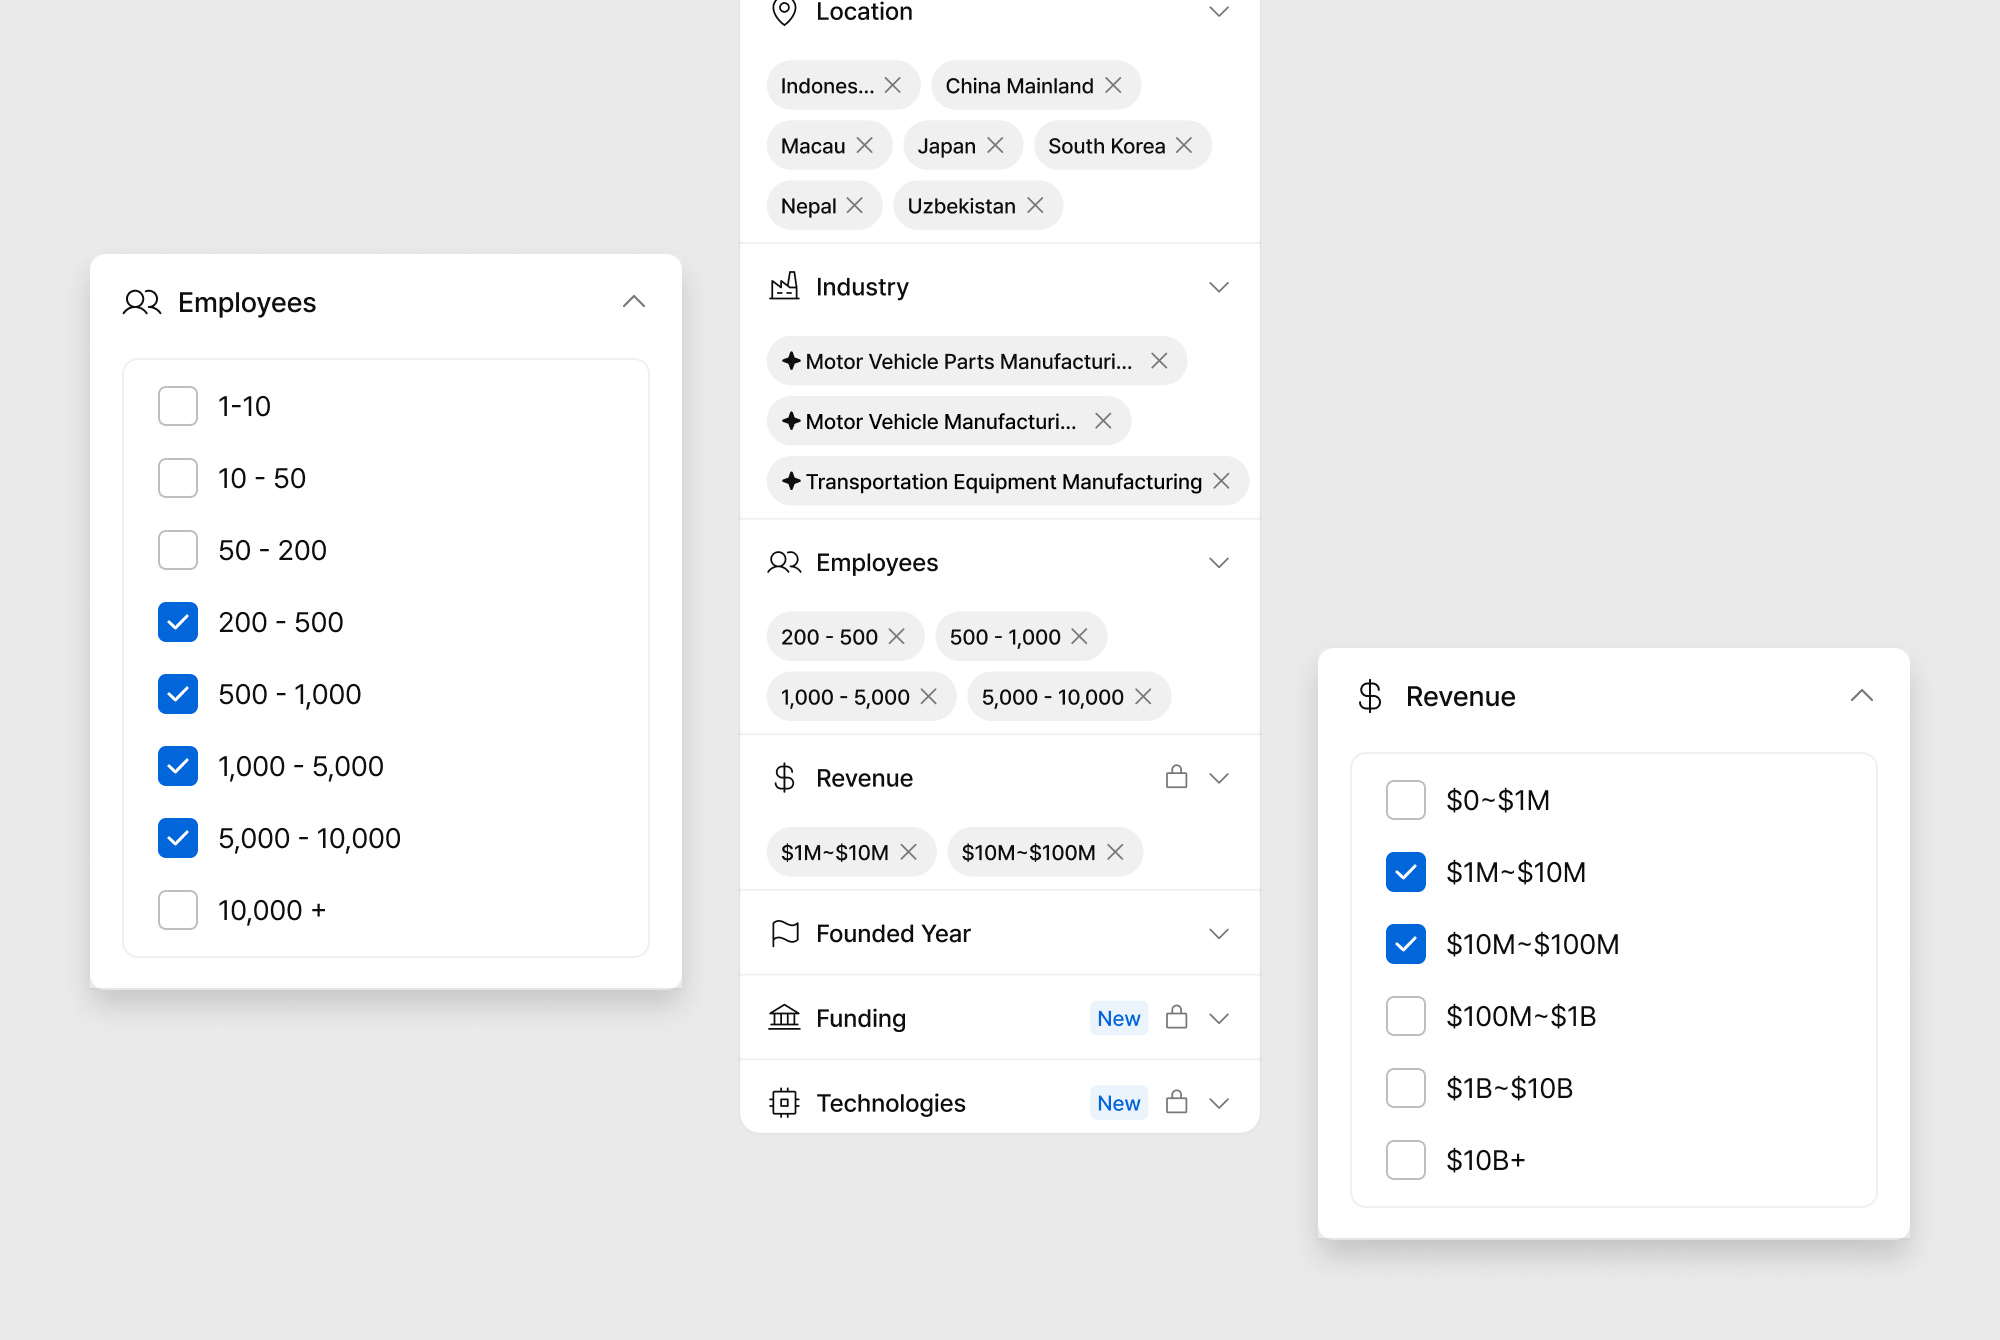Collapse the Revenue popup panel
Screen dimensions: 2000x1340
1861,696
